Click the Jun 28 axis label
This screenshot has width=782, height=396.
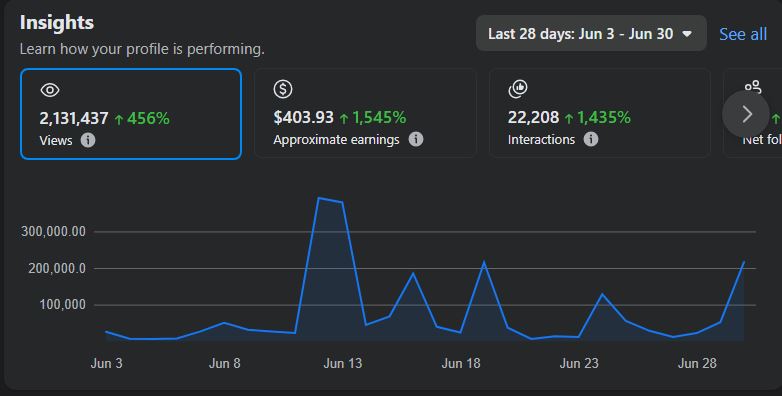point(697,363)
